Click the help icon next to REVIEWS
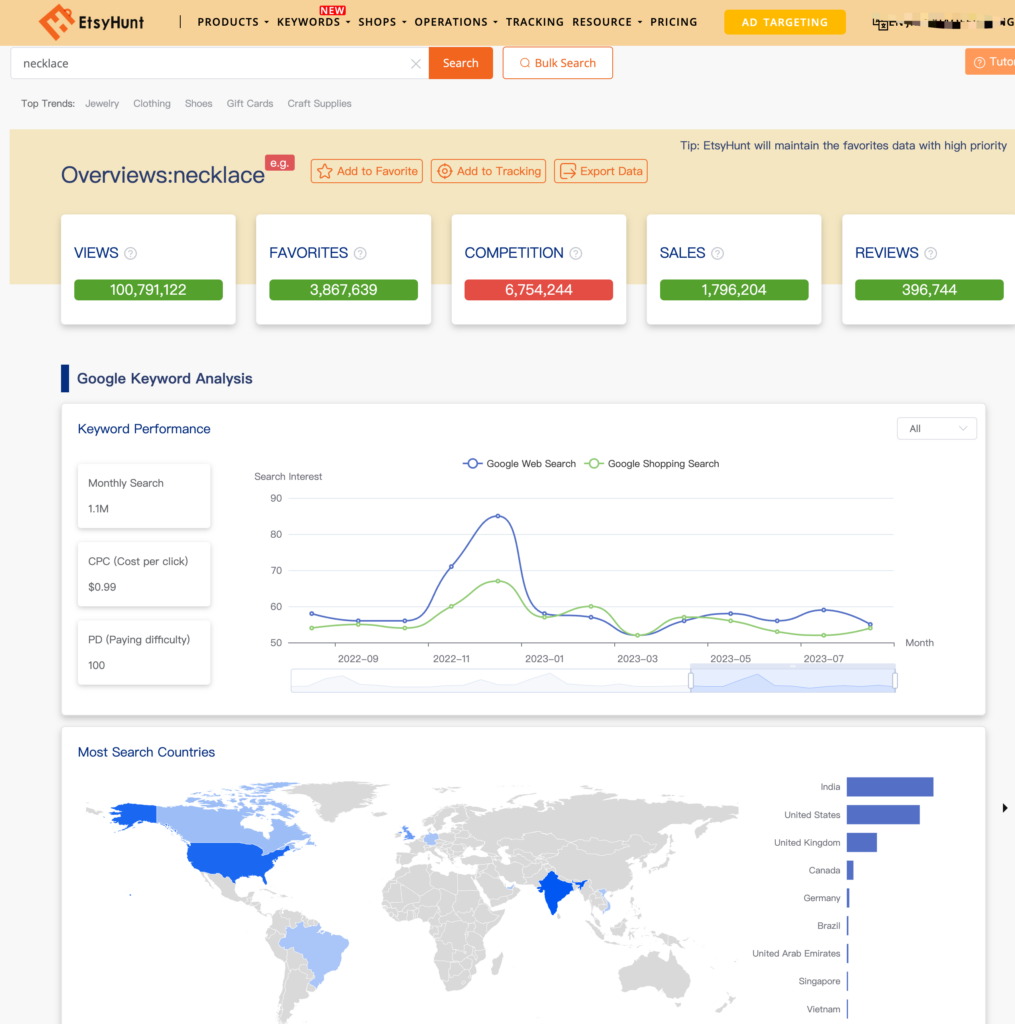This screenshot has width=1015, height=1024. coord(930,254)
